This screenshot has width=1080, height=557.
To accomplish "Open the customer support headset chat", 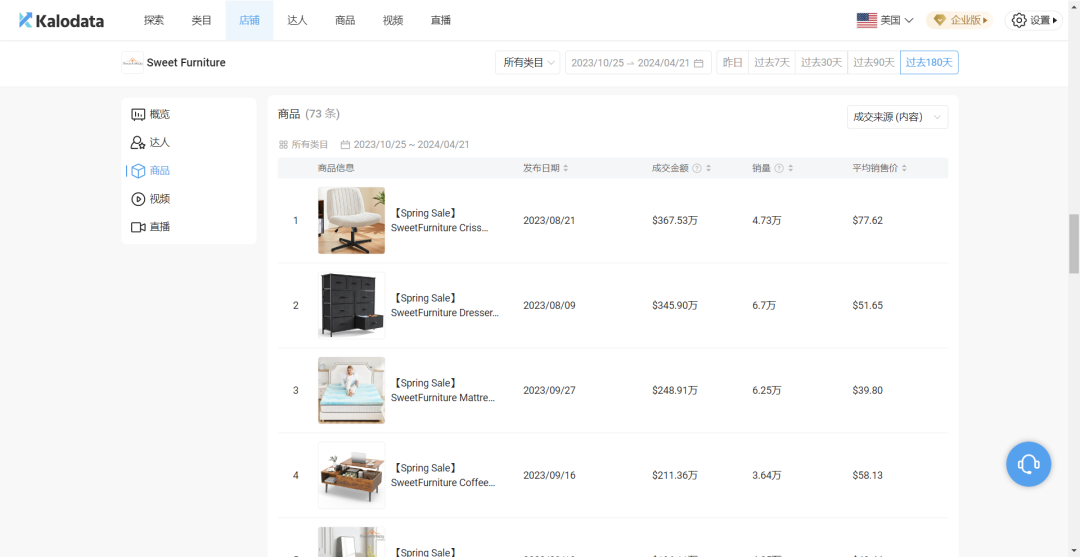I will [x=1028, y=464].
